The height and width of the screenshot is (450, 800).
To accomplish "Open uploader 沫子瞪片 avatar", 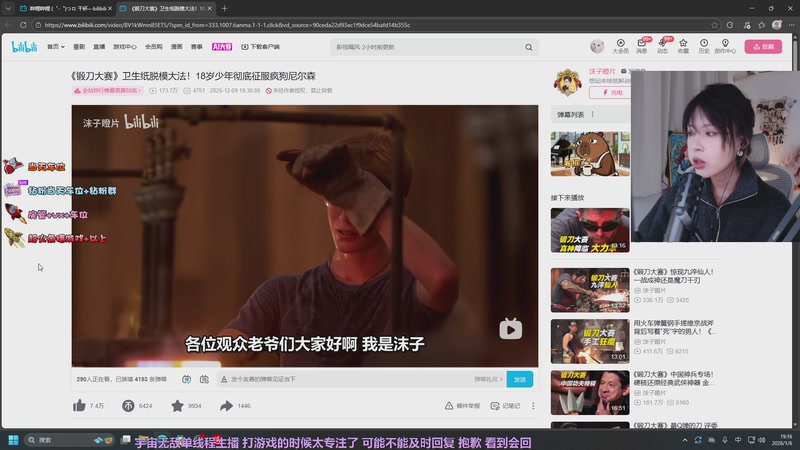I will [567, 82].
